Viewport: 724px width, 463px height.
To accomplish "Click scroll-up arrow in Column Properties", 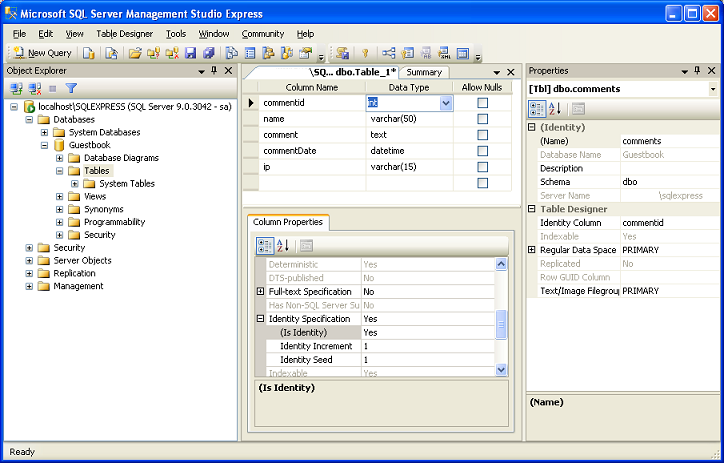I will pos(501,264).
